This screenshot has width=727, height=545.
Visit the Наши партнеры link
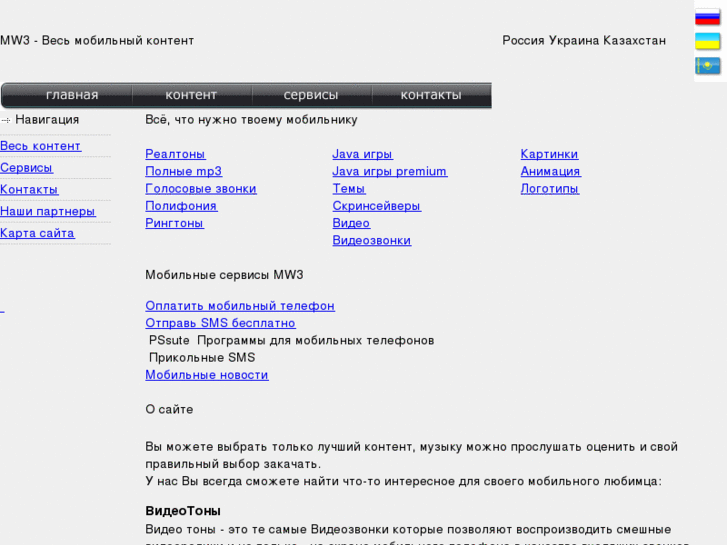coord(48,212)
